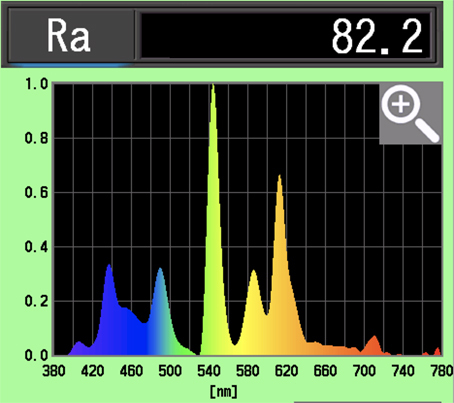Screen dimensions: 454x403
Task: Click the small red peak near 775 nm
Action: tap(438, 351)
